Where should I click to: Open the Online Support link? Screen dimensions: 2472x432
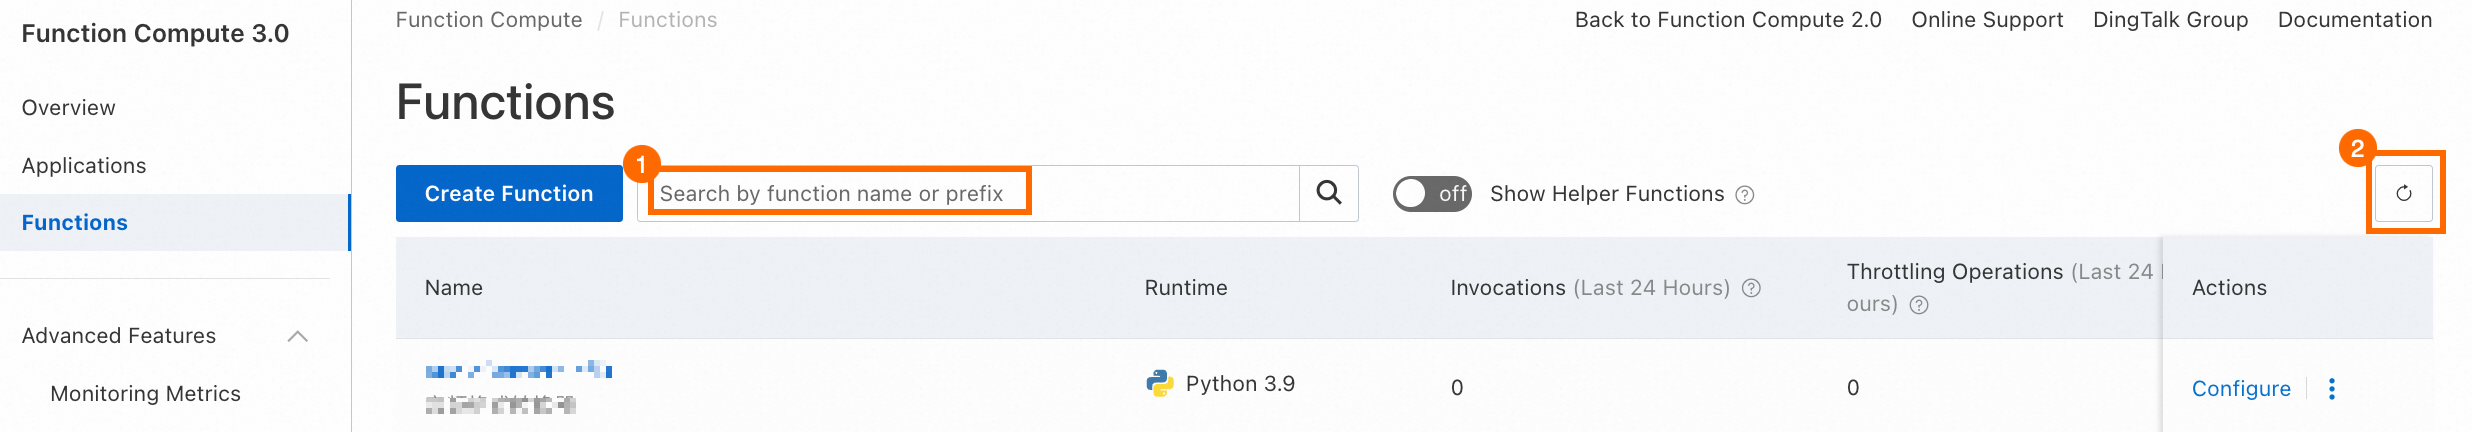pos(1987,20)
